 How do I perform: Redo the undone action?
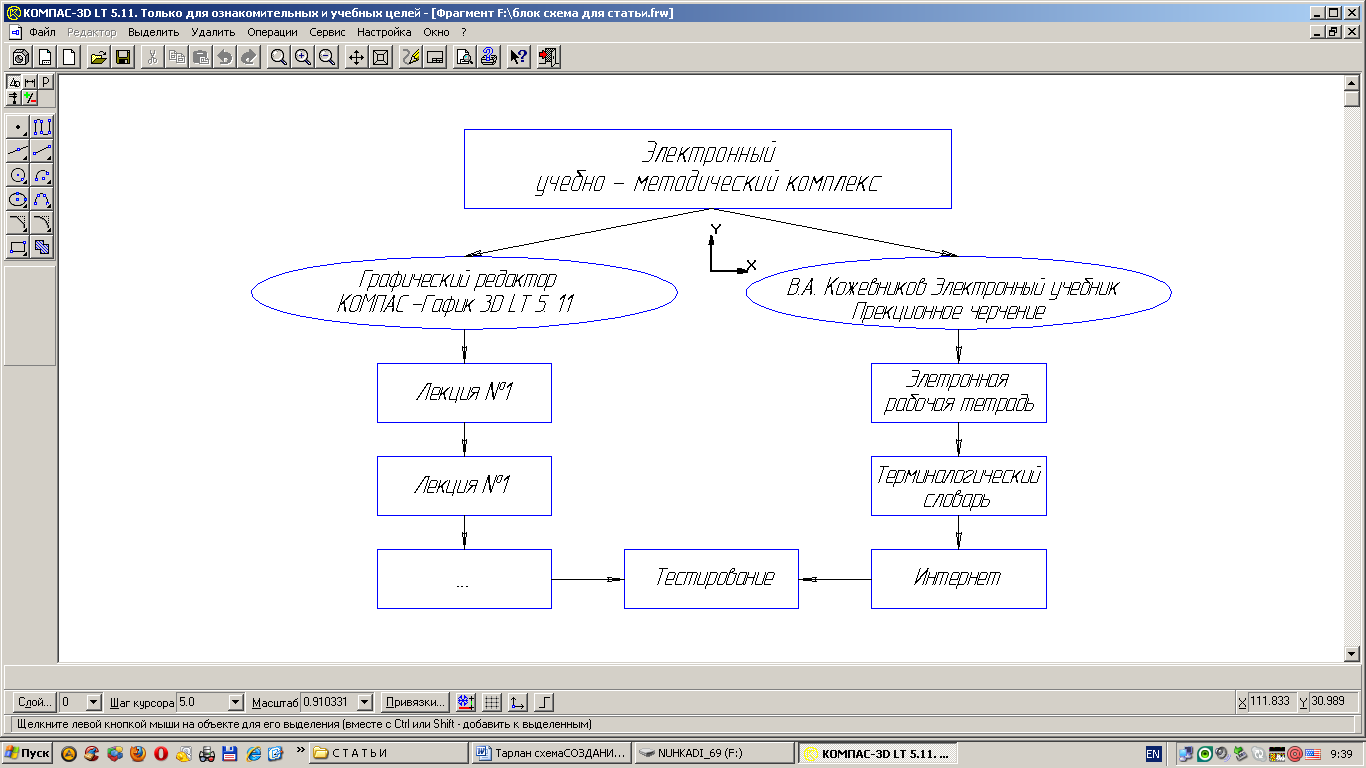pyautogui.click(x=249, y=57)
